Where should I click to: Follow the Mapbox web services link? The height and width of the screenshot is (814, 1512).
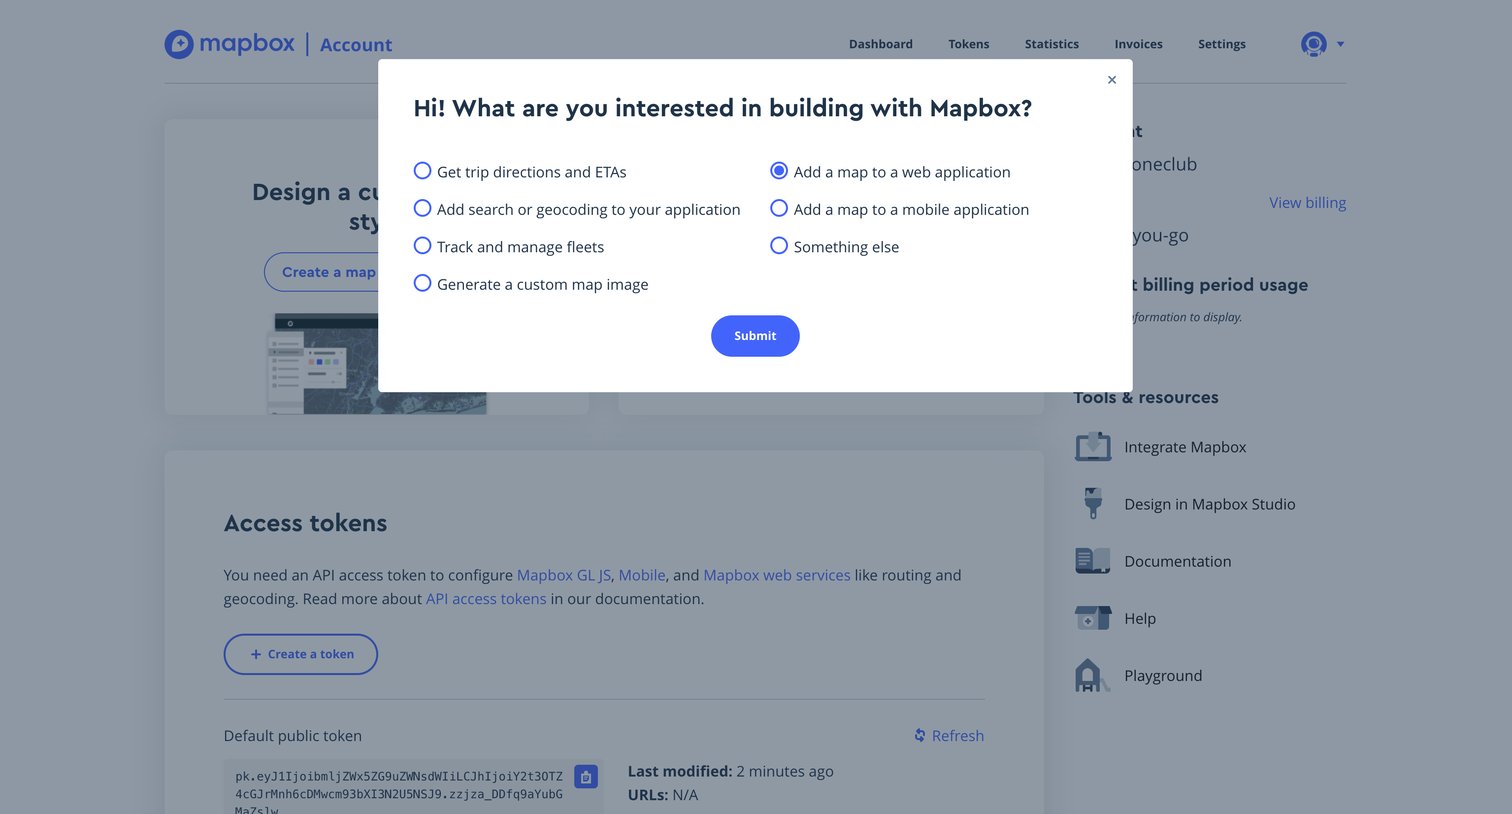[777, 575]
